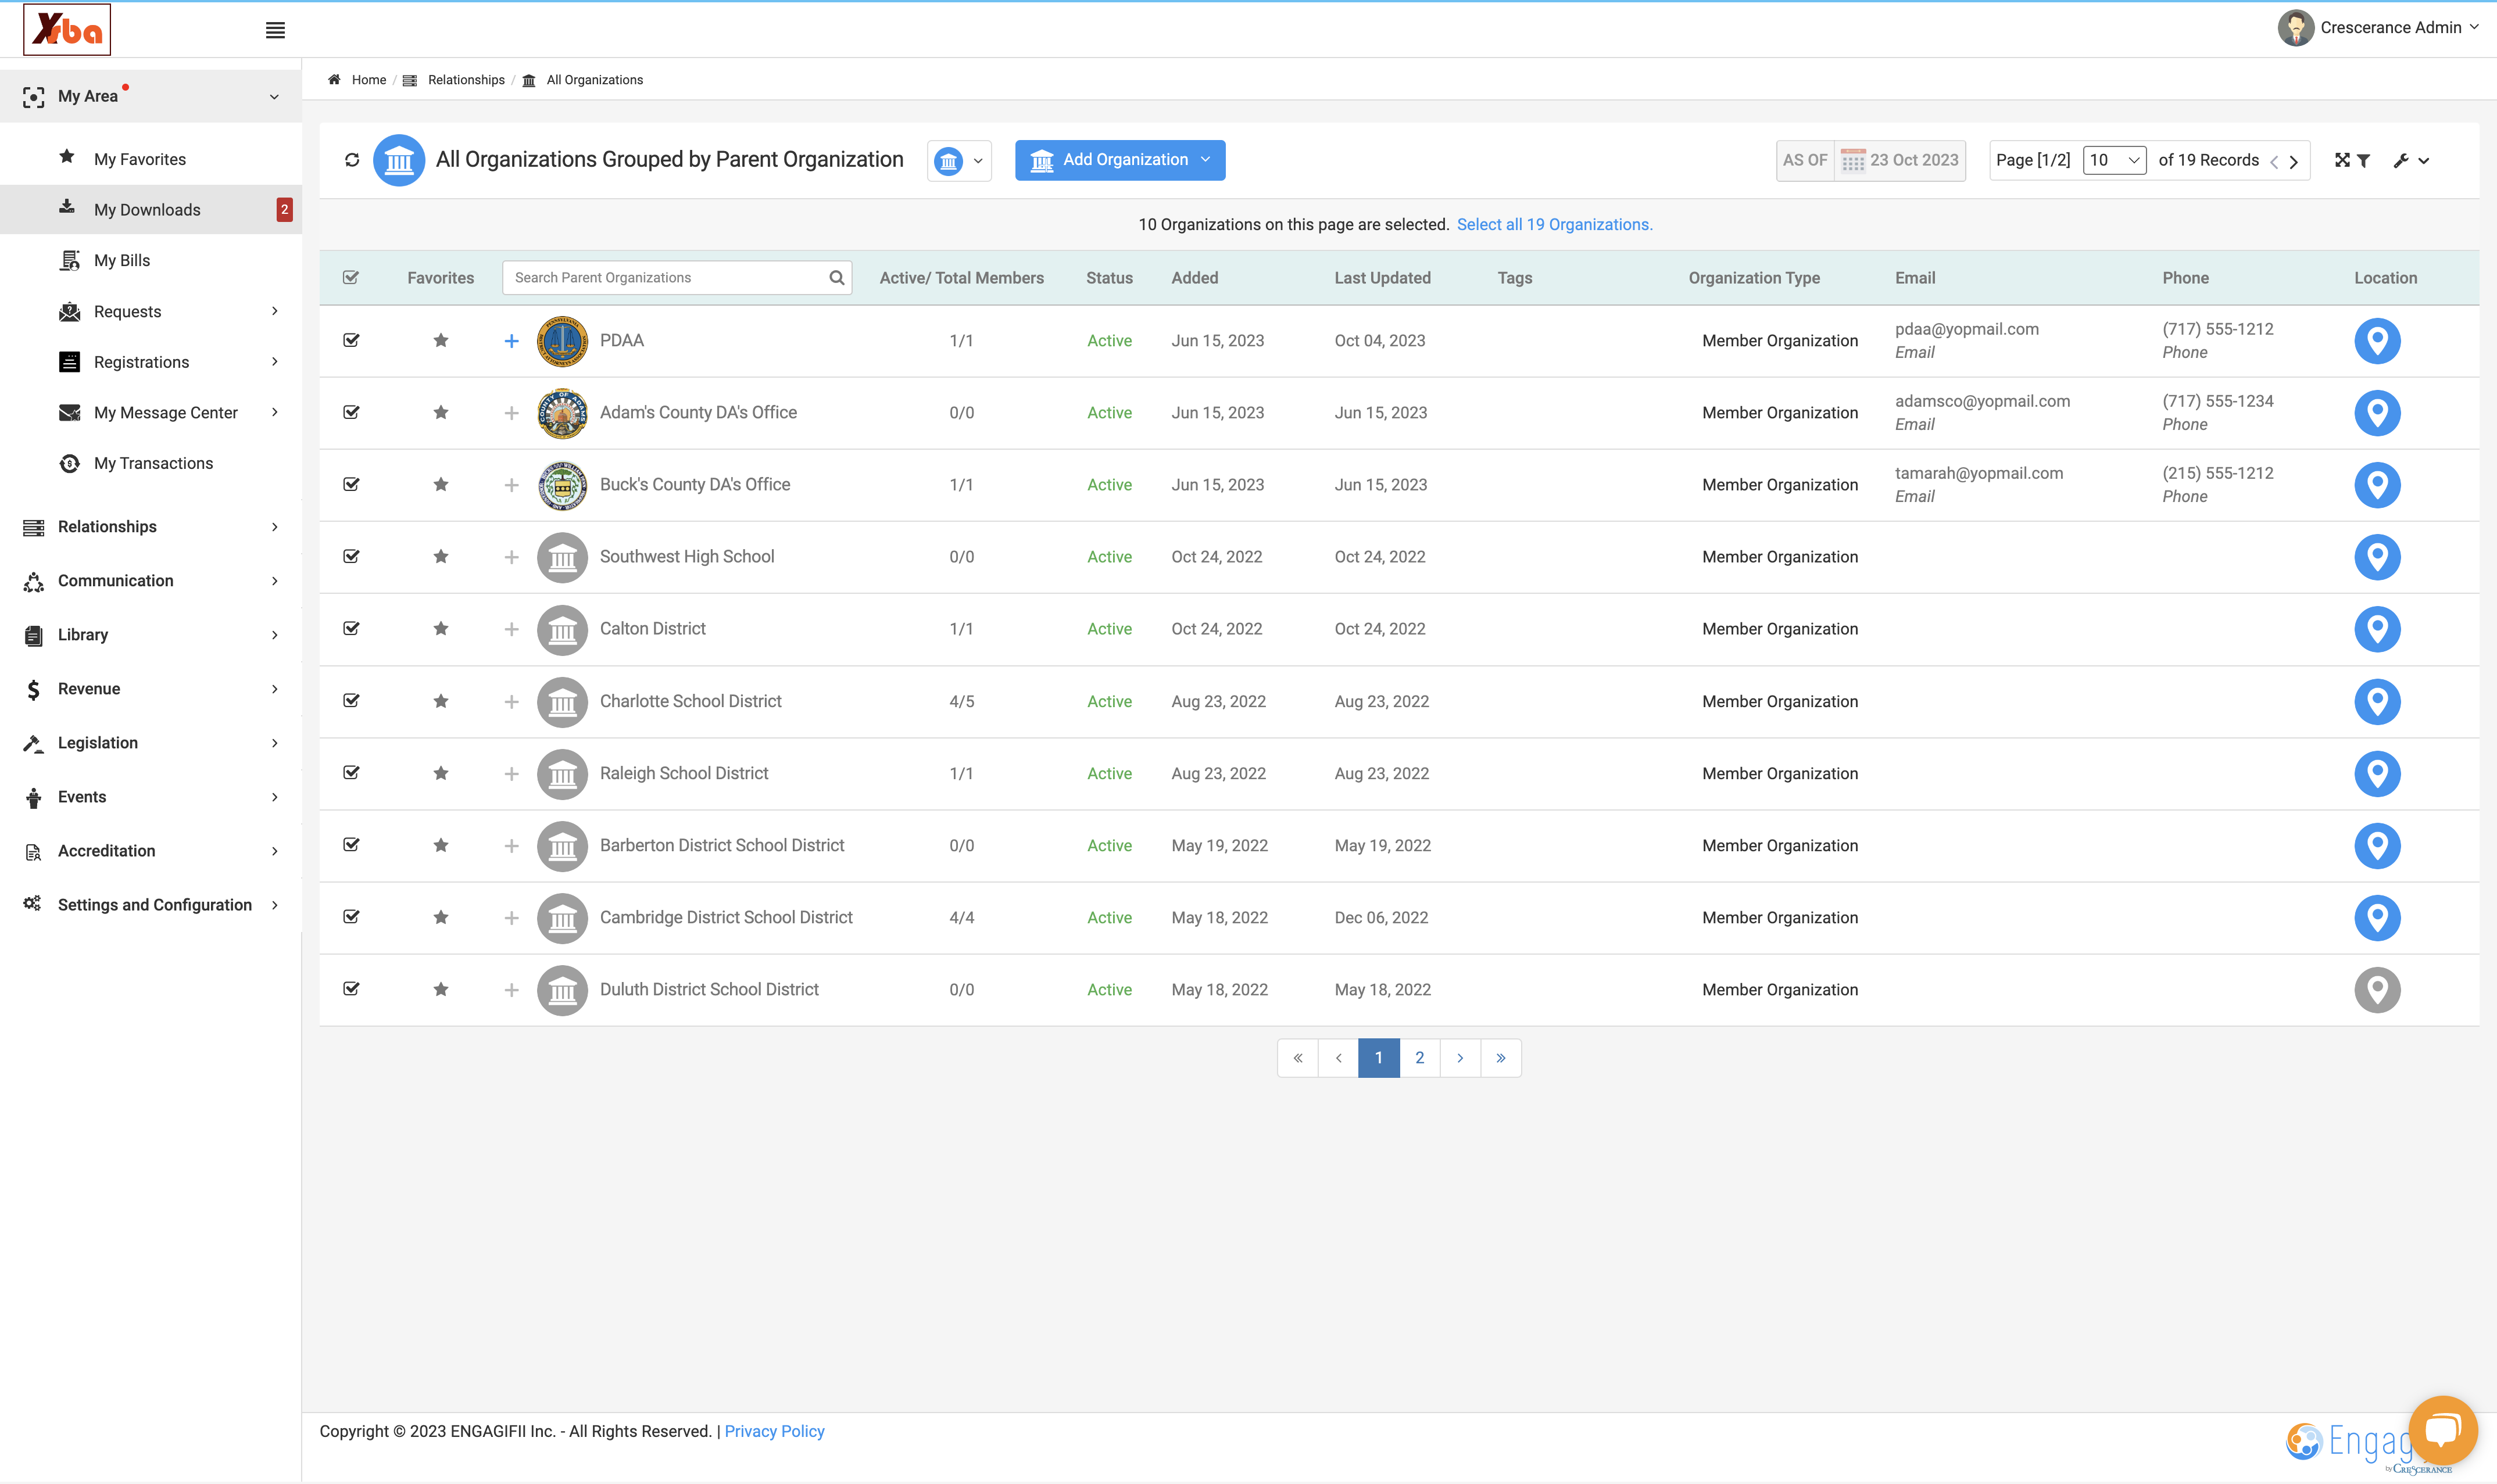
Task: Expand the PDAA row with plus
Action: 511,341
